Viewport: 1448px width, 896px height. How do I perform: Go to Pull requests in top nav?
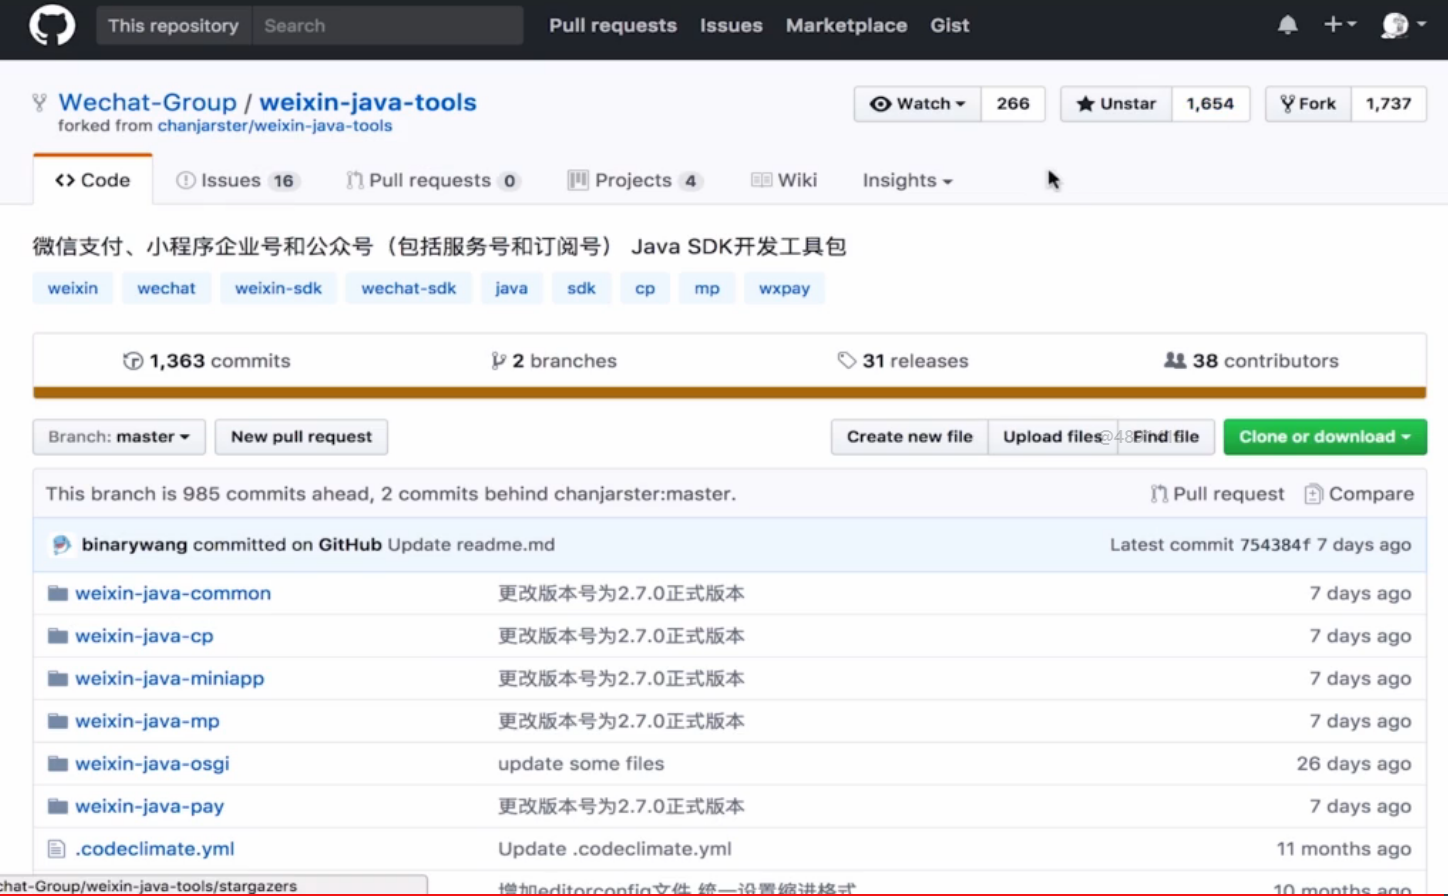coord(613,26)
